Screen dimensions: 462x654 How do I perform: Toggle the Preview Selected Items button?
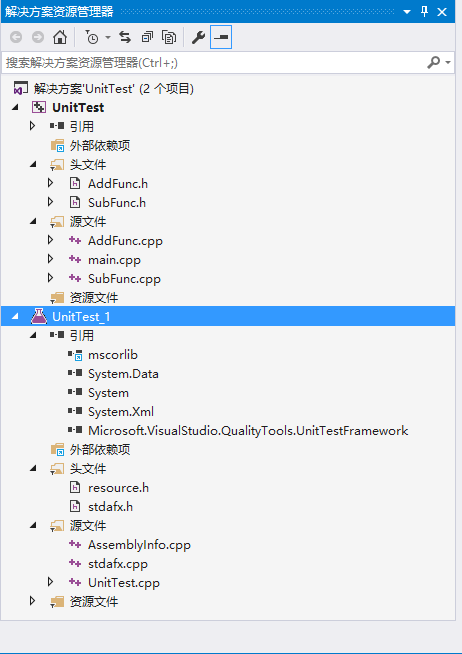(221, 37)
